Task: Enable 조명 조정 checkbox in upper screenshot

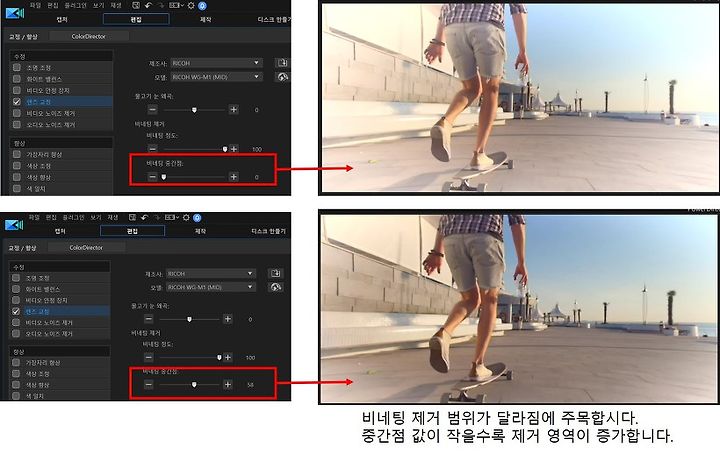Action: (17, 67)
